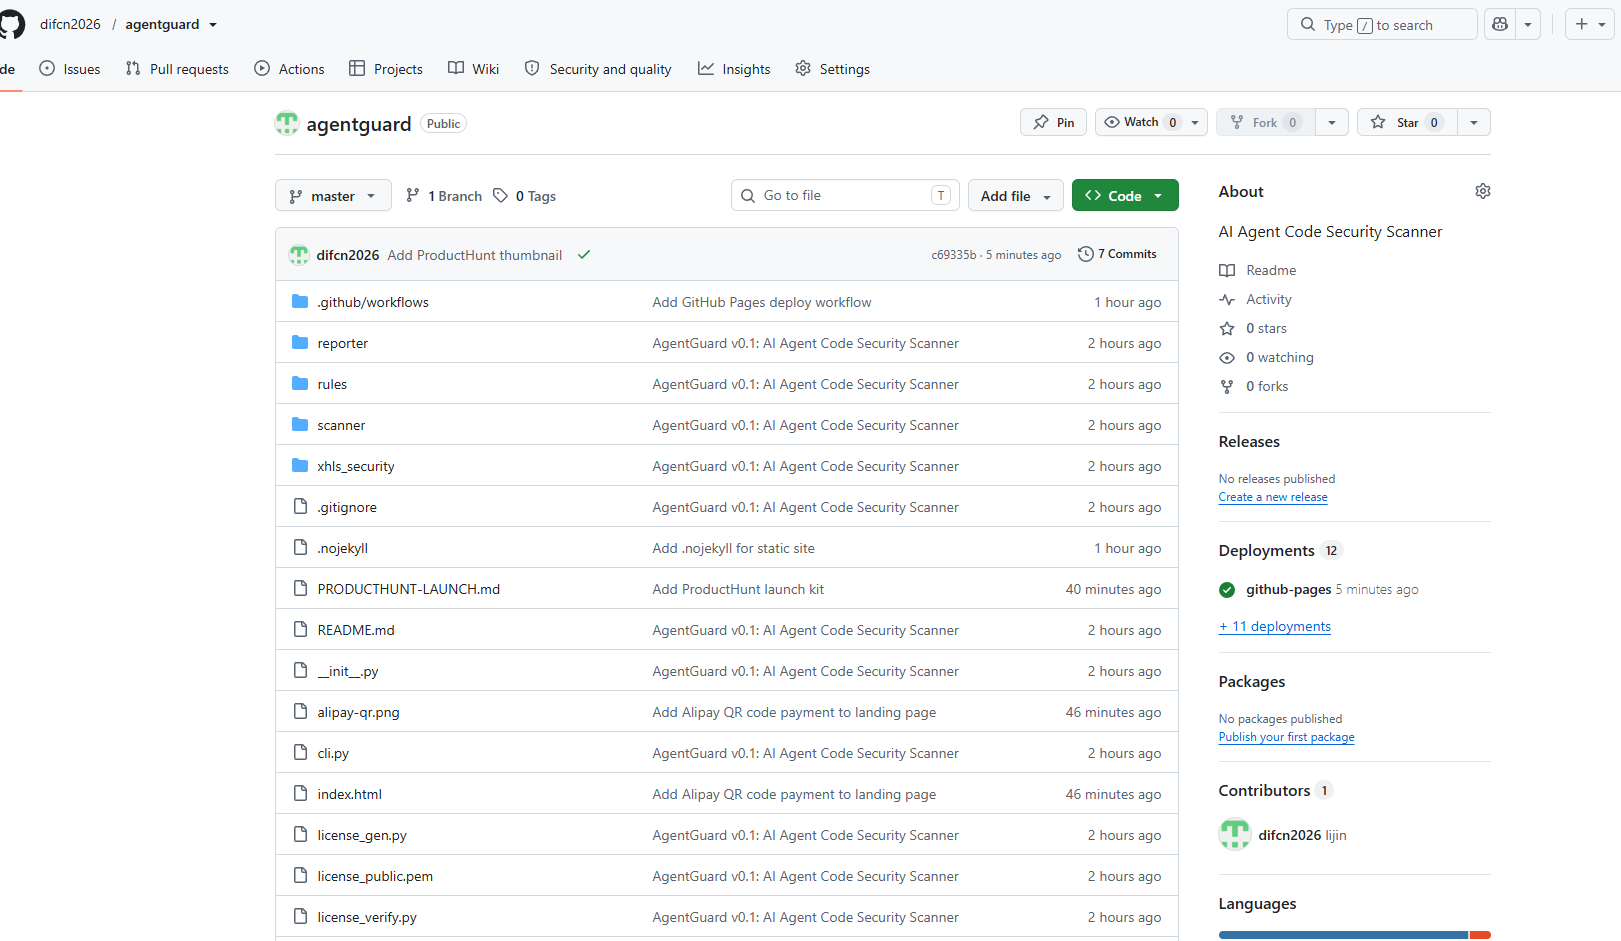Open the master branch selector
The width and height of the screenshot is (1621, 941).
click(x=332, y=196)
